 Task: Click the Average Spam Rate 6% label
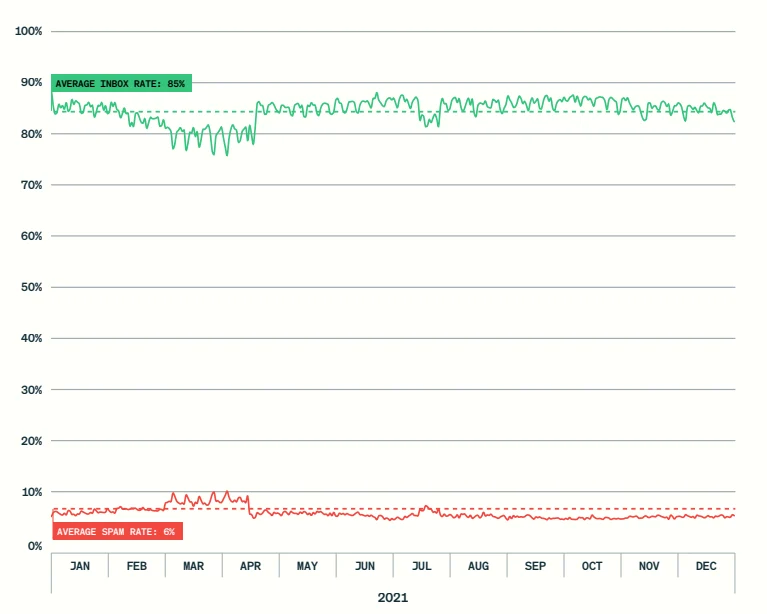tap(116, 532)
